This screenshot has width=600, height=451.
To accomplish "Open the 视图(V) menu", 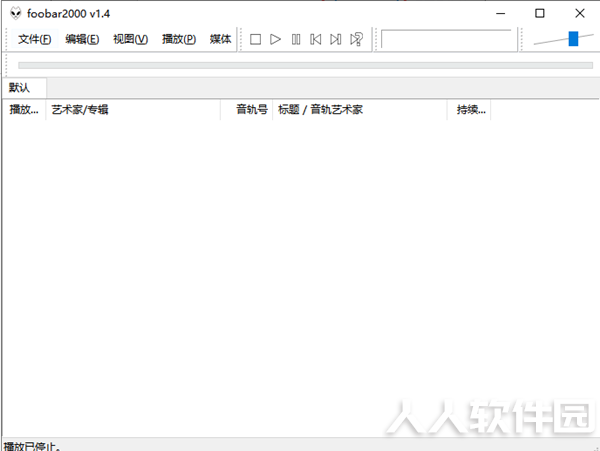I will tap(130, 39).
